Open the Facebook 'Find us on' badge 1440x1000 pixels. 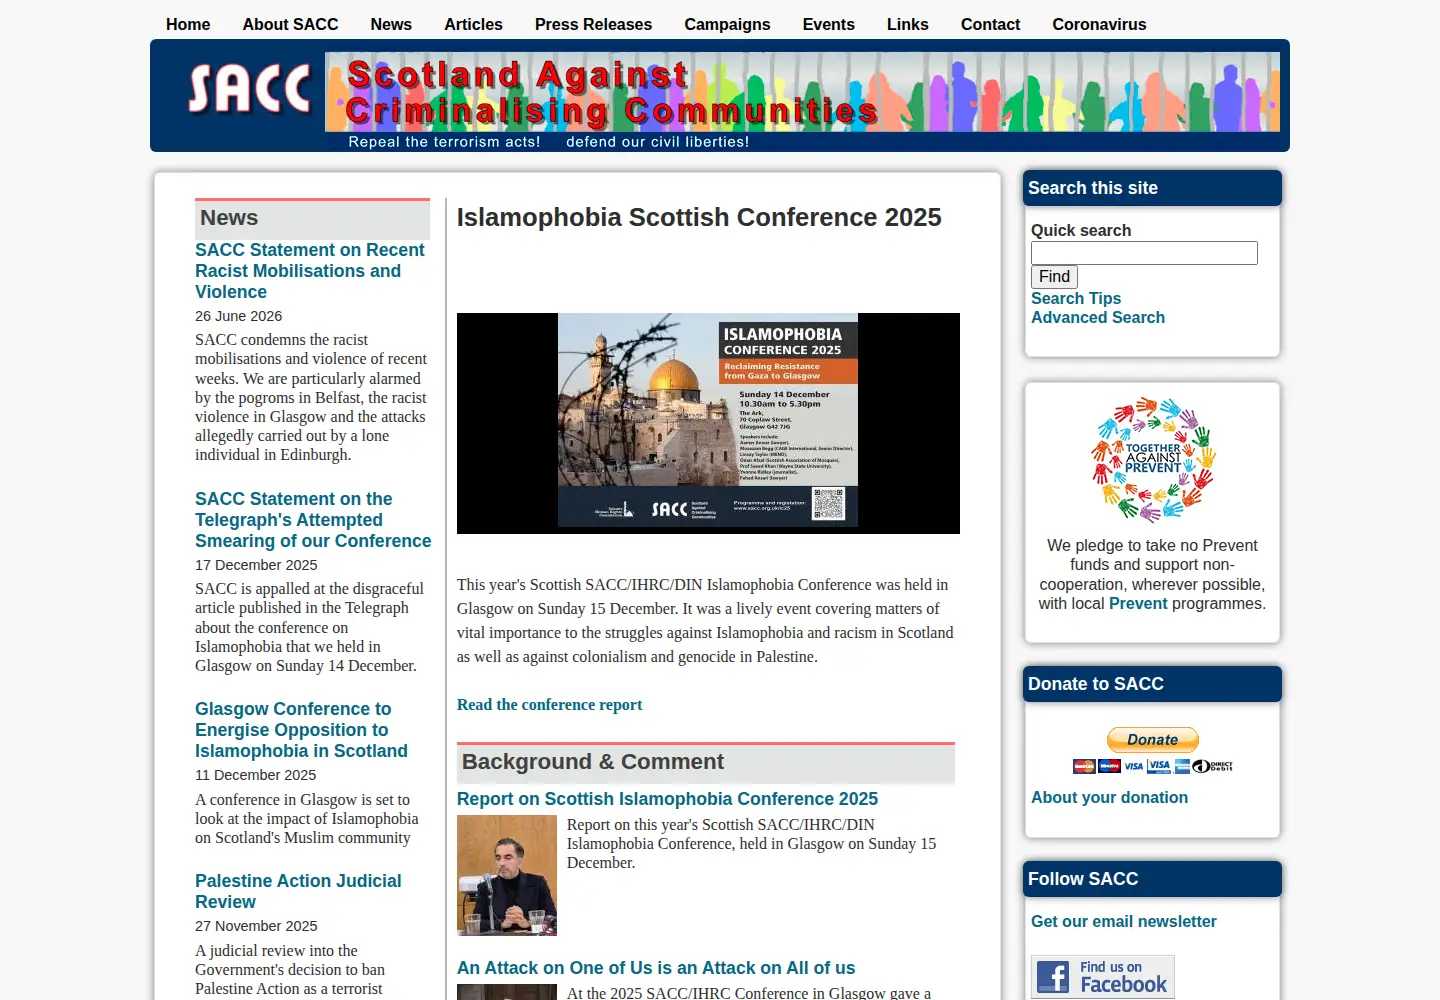pyautogui.click(x=1102, y=977)
